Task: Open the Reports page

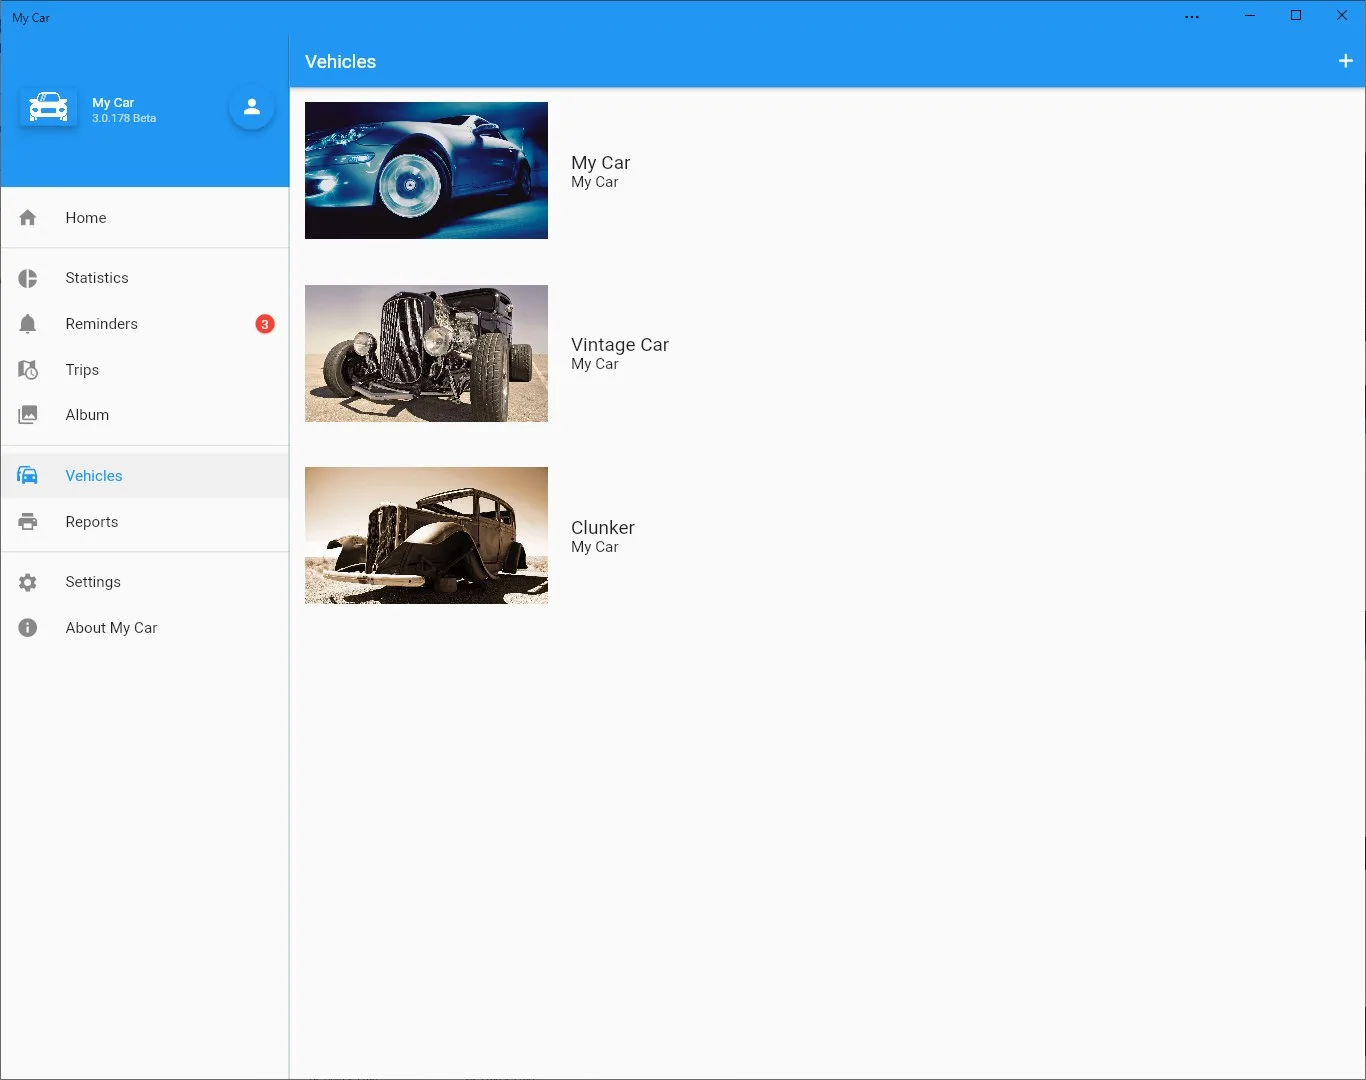Action: 145,522
